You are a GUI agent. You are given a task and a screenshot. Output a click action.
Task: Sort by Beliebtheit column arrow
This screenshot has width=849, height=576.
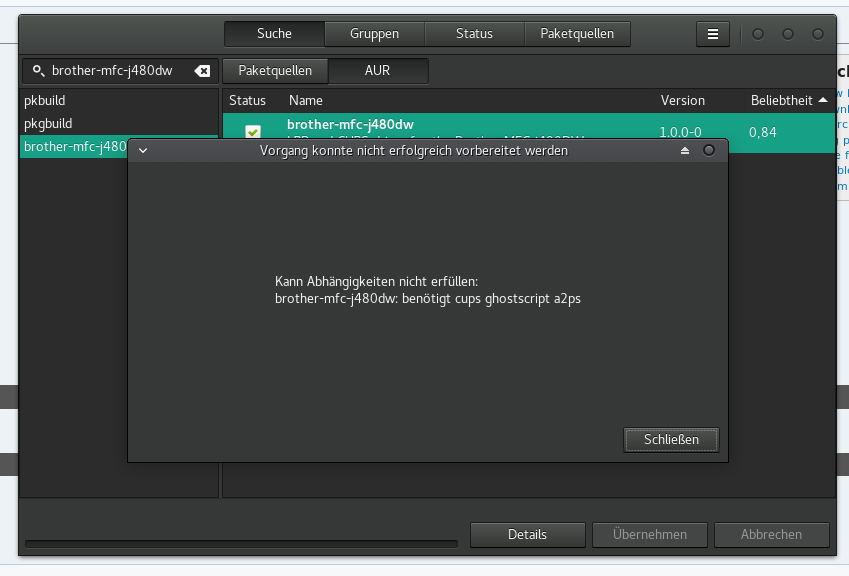click(823, 100)
